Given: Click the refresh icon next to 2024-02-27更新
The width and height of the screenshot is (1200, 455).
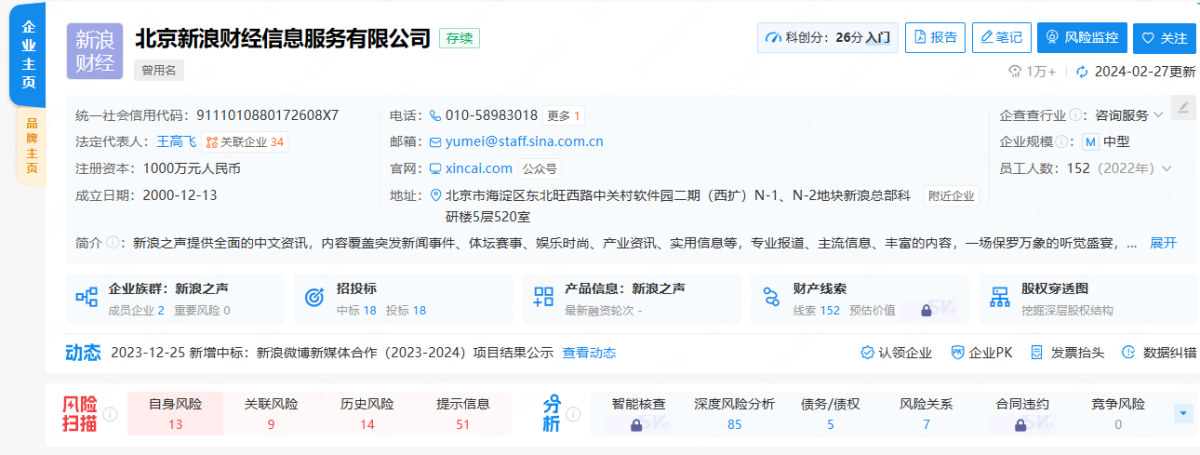Looking at the screenshot, I should coord(1081,71).
